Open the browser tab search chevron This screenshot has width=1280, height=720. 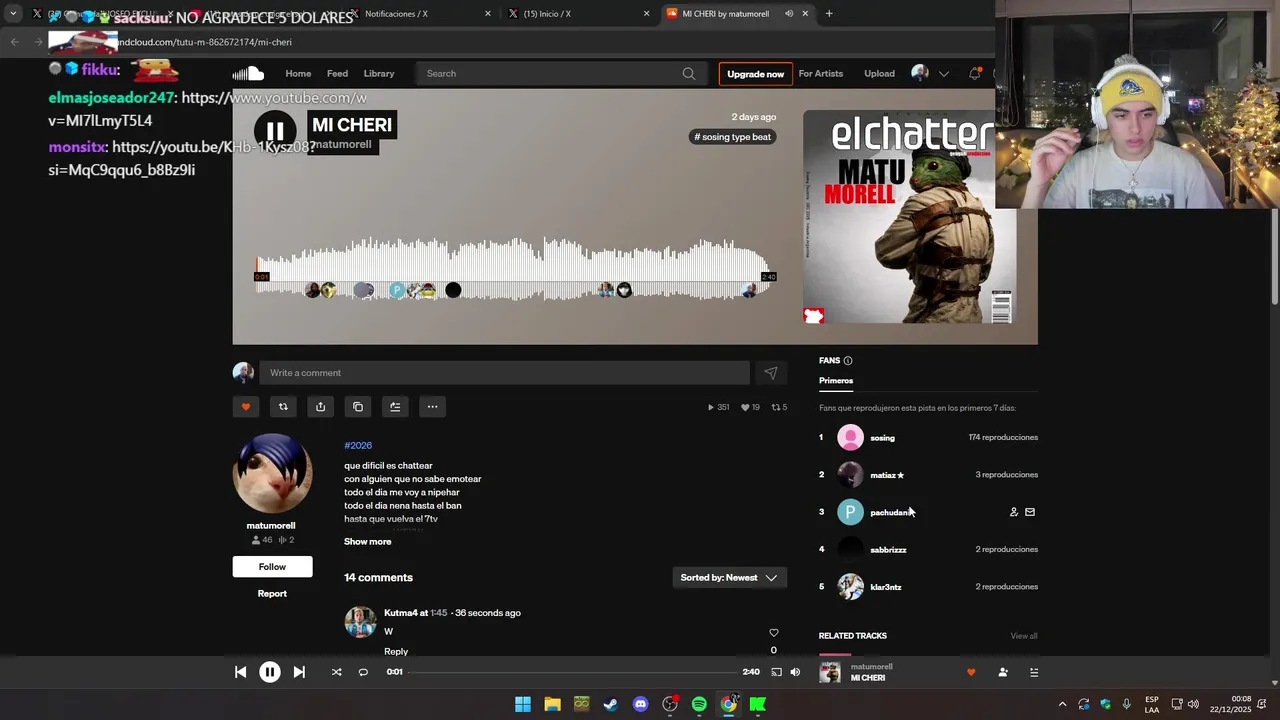(x=13, y=14)
